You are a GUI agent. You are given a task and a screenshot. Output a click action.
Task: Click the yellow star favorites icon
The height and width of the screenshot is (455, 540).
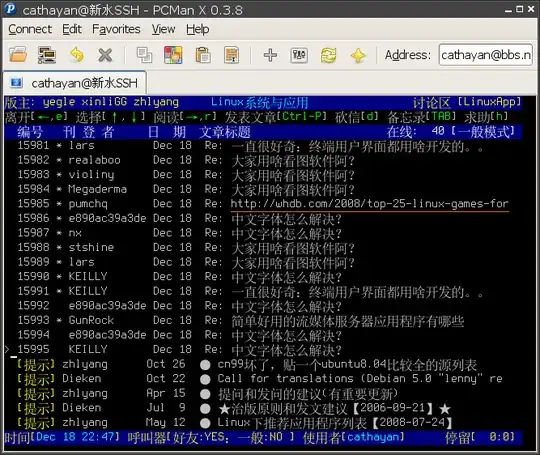click(x=358, y=55)
